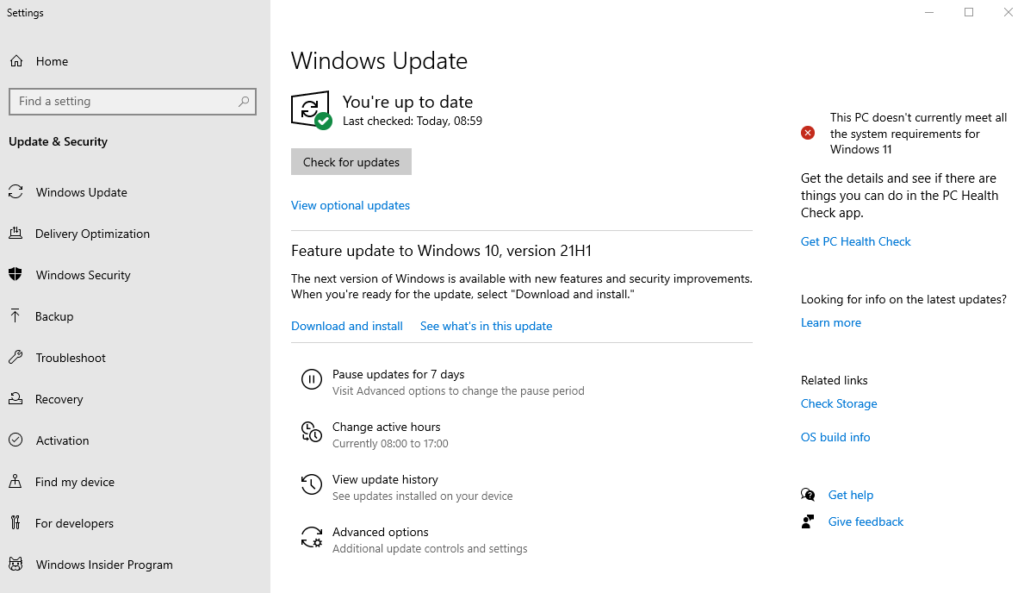Click 'Feature update to Windows 10, version 21H1' heading
The height and width of the screenshot is (593, 1024).
pos(441,251)
